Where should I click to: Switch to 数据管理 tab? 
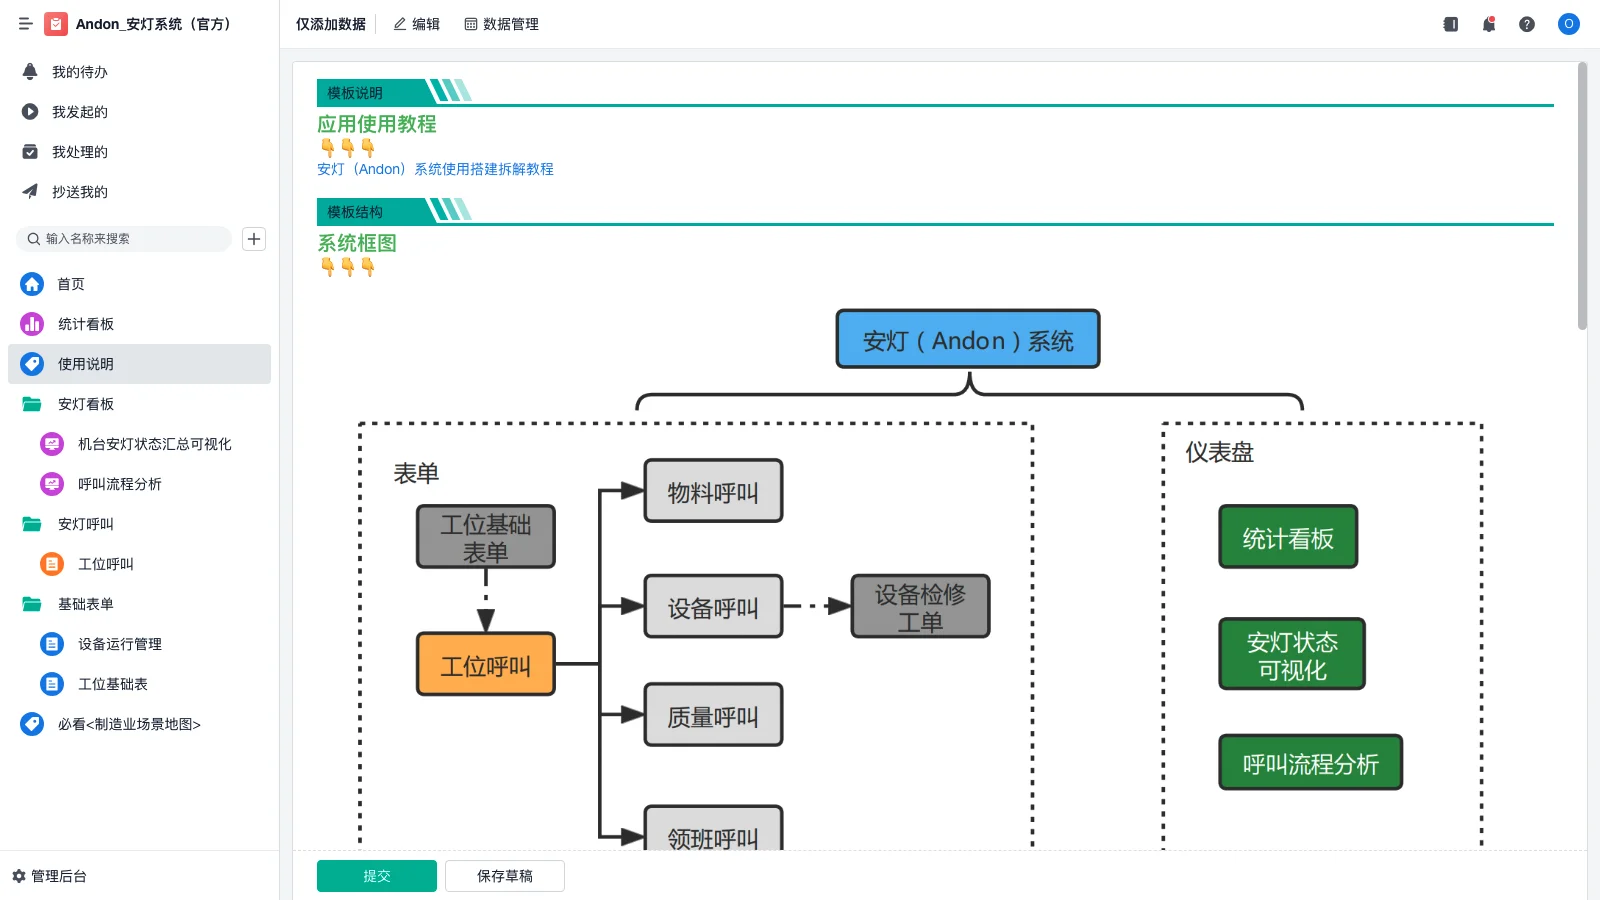(x=502, y=24)
